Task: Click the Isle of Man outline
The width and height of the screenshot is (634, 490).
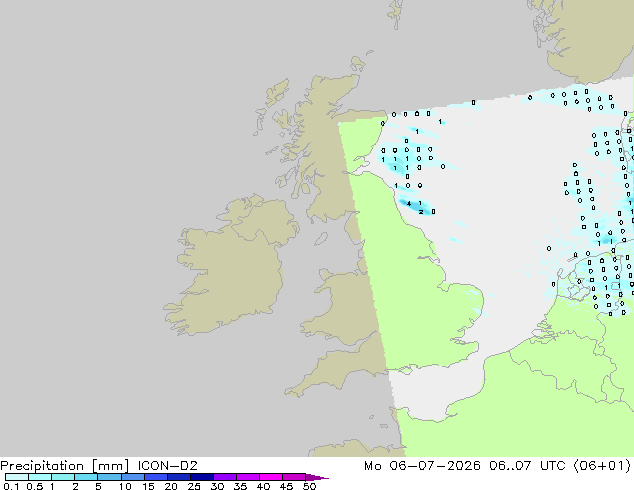Action: pos(321,239)
